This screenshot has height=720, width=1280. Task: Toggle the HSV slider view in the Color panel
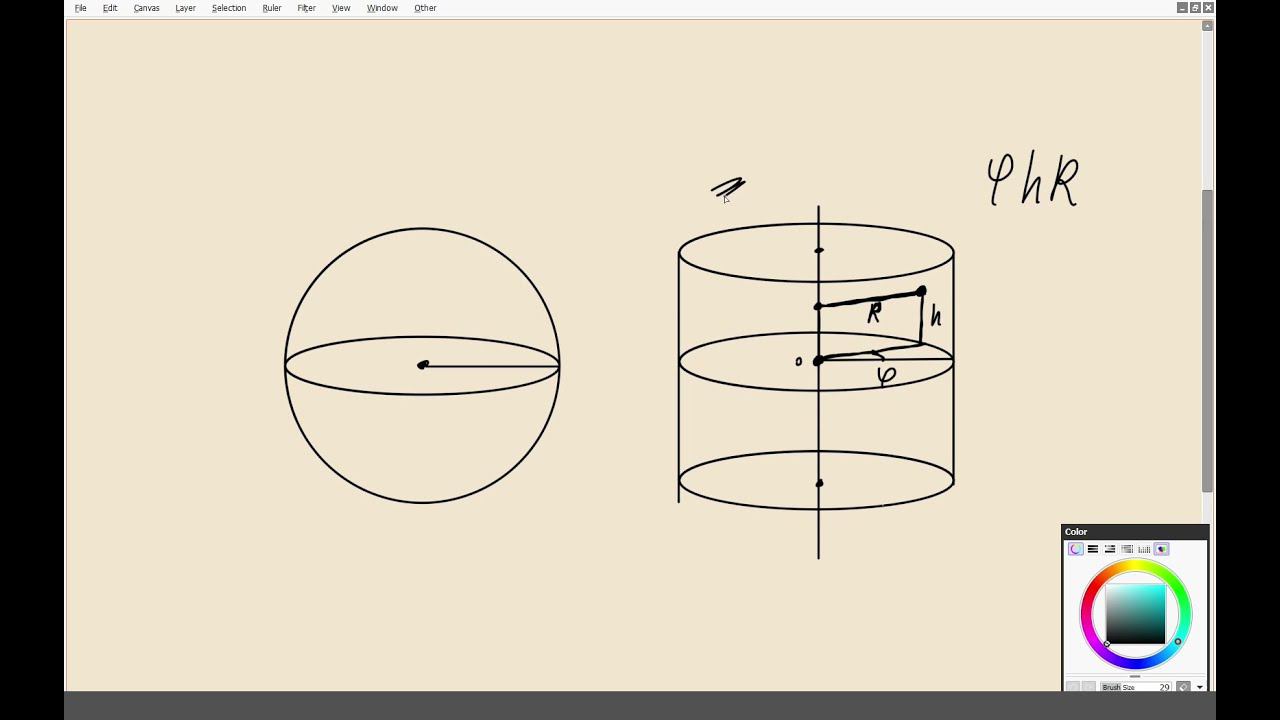click(x=1110, y=549)
